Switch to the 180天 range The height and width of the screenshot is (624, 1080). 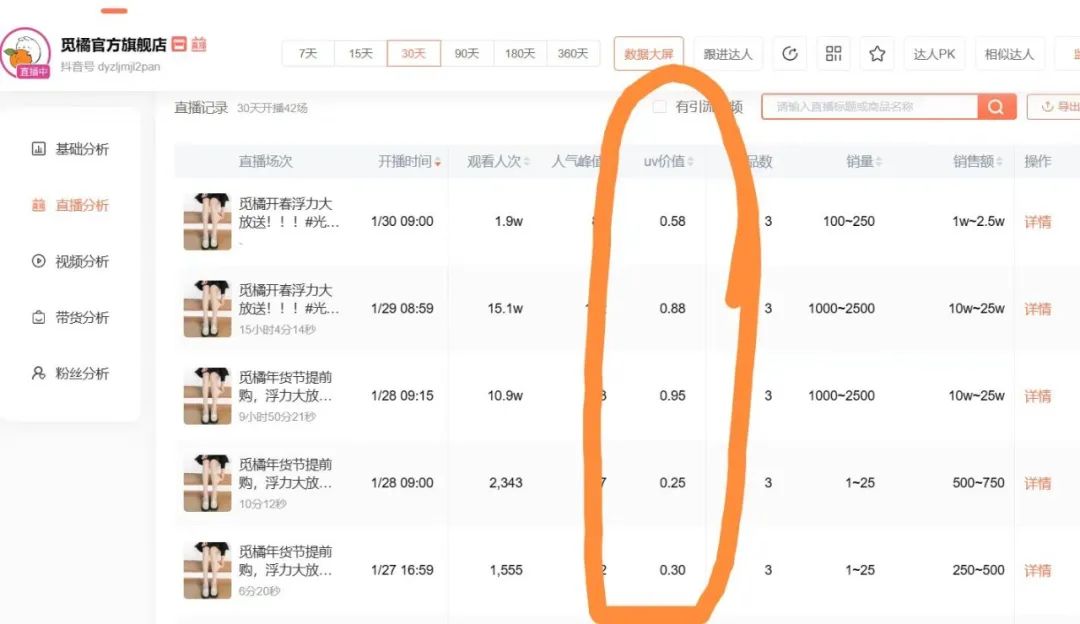(x=519, y=54)
